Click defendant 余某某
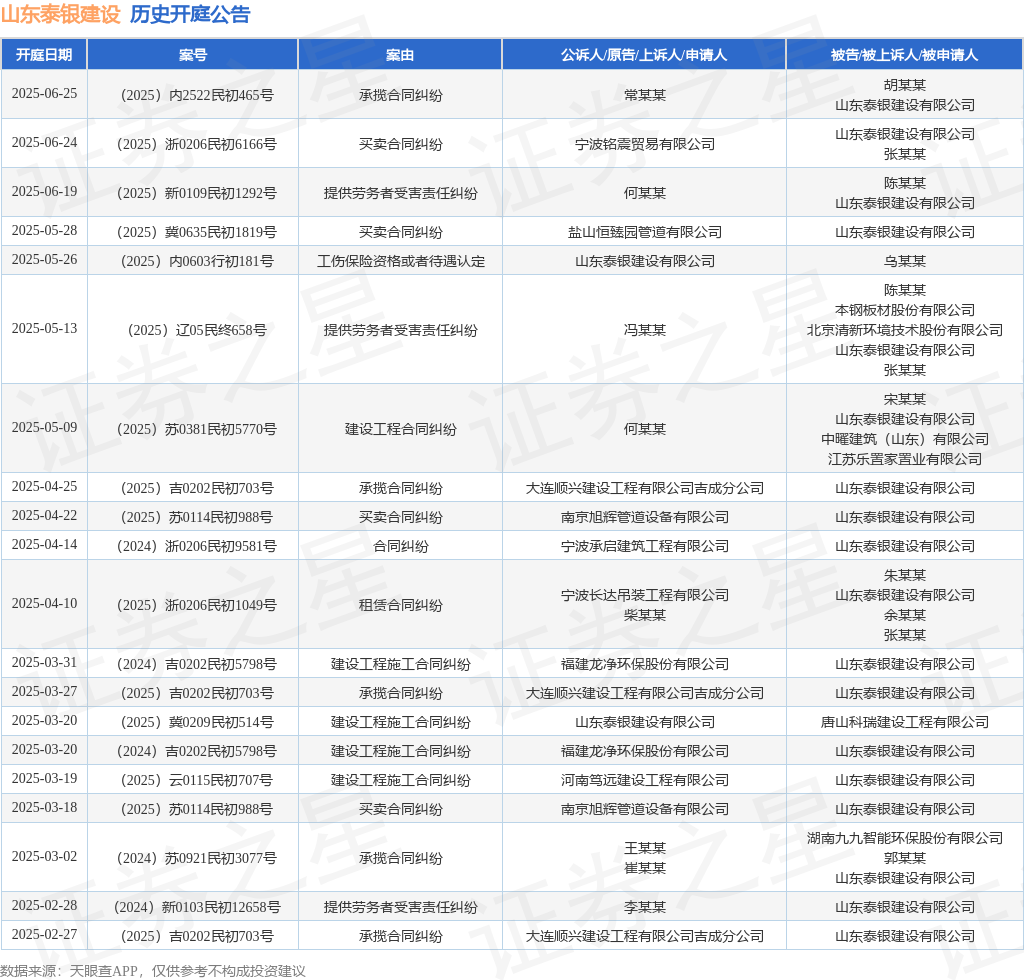This screenshot has width=1024, height=980. tap(904, 615)
